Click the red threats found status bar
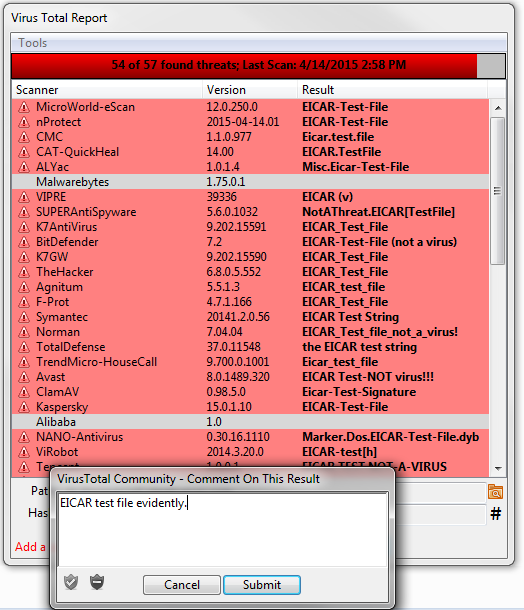The height and width of the screenshot is (610, 524). (244, 65)
